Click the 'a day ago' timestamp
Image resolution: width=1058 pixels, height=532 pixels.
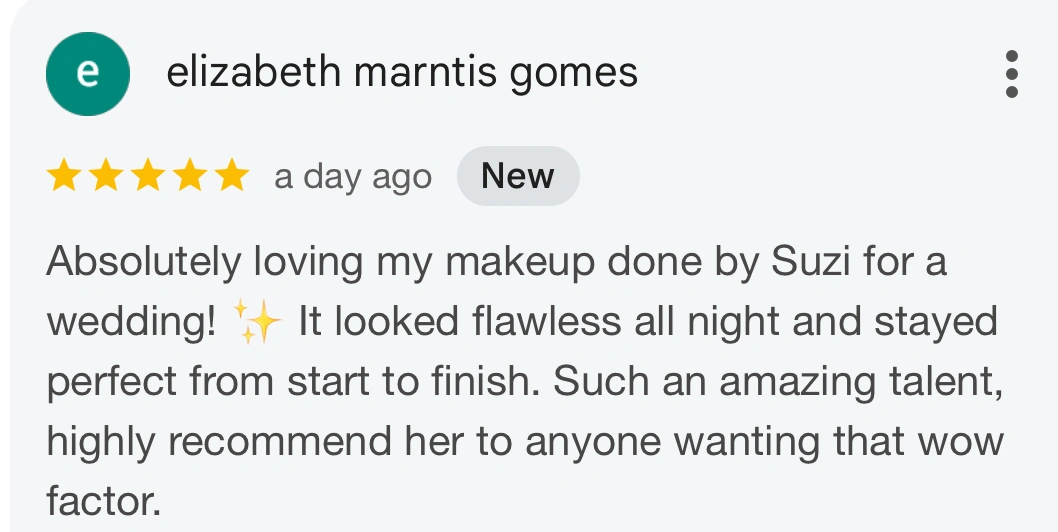[x=353, y=177]
